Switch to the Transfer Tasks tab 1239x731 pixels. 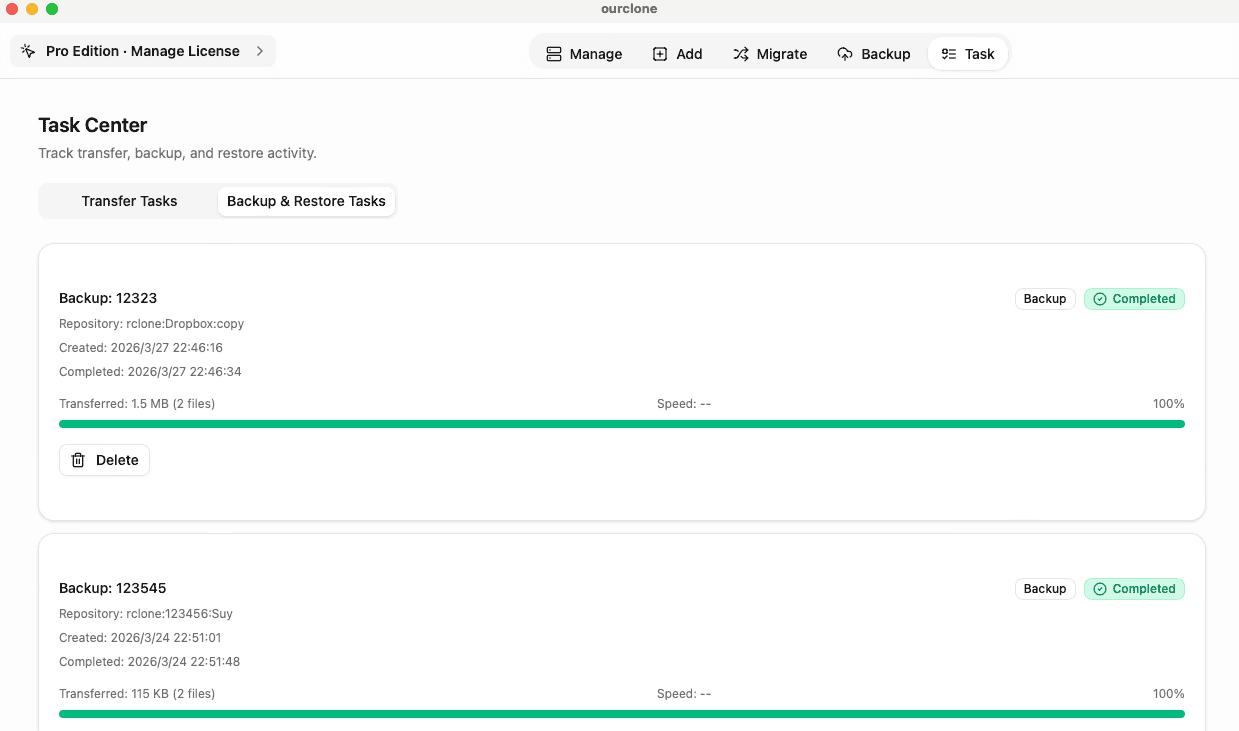point(129,201)
